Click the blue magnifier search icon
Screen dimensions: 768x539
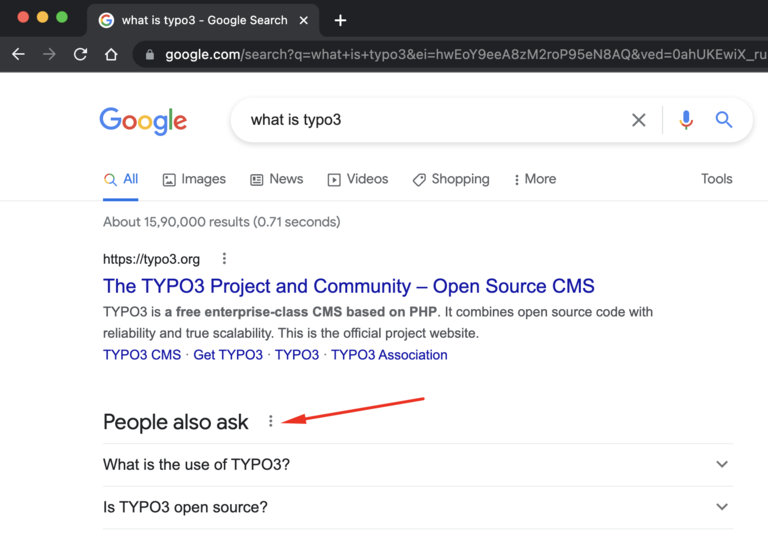tap(724, 120)
